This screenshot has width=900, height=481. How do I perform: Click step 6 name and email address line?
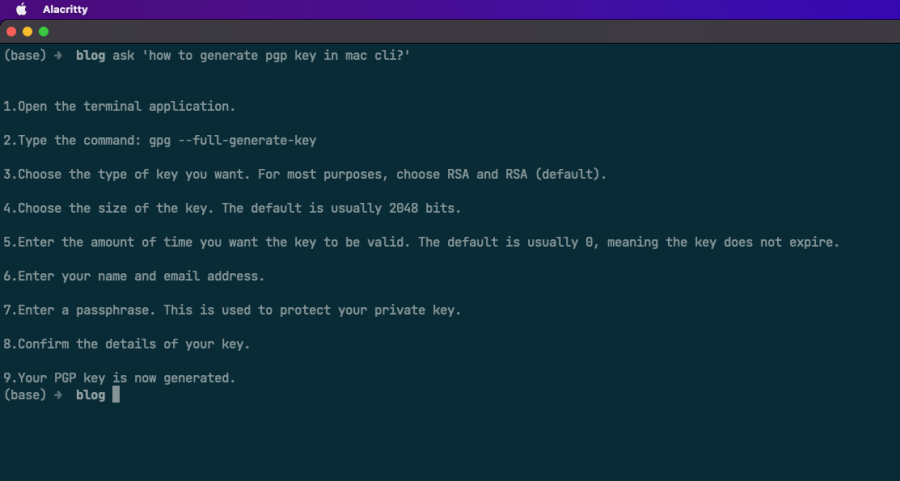click(134, 276)
